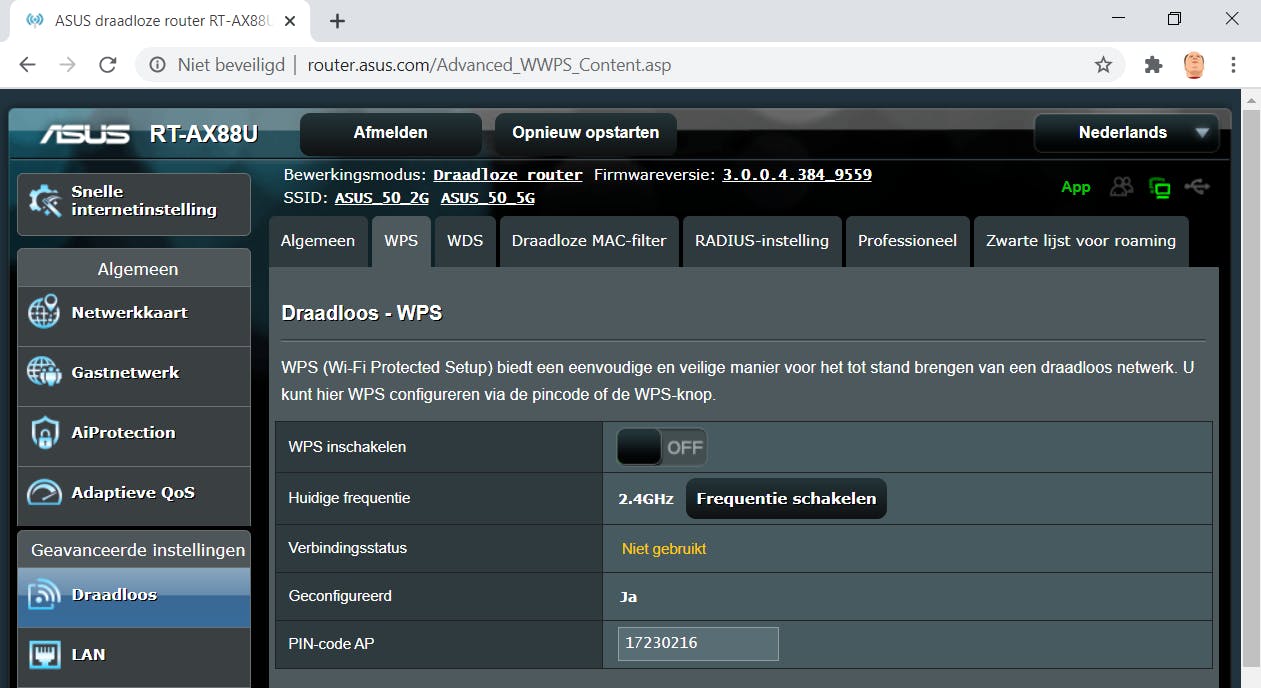The image size is (1261, 688).
Task: Open Zwarte lijst voor roaming tab
Action: [1081, 241]
